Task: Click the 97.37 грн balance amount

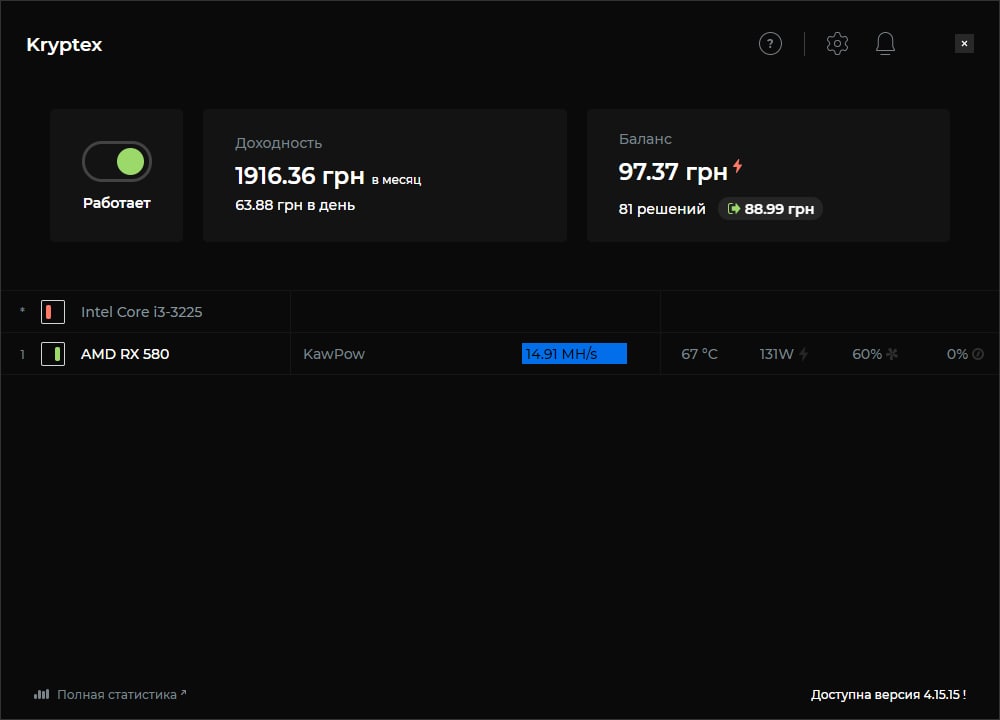Action: coord(673,172)
